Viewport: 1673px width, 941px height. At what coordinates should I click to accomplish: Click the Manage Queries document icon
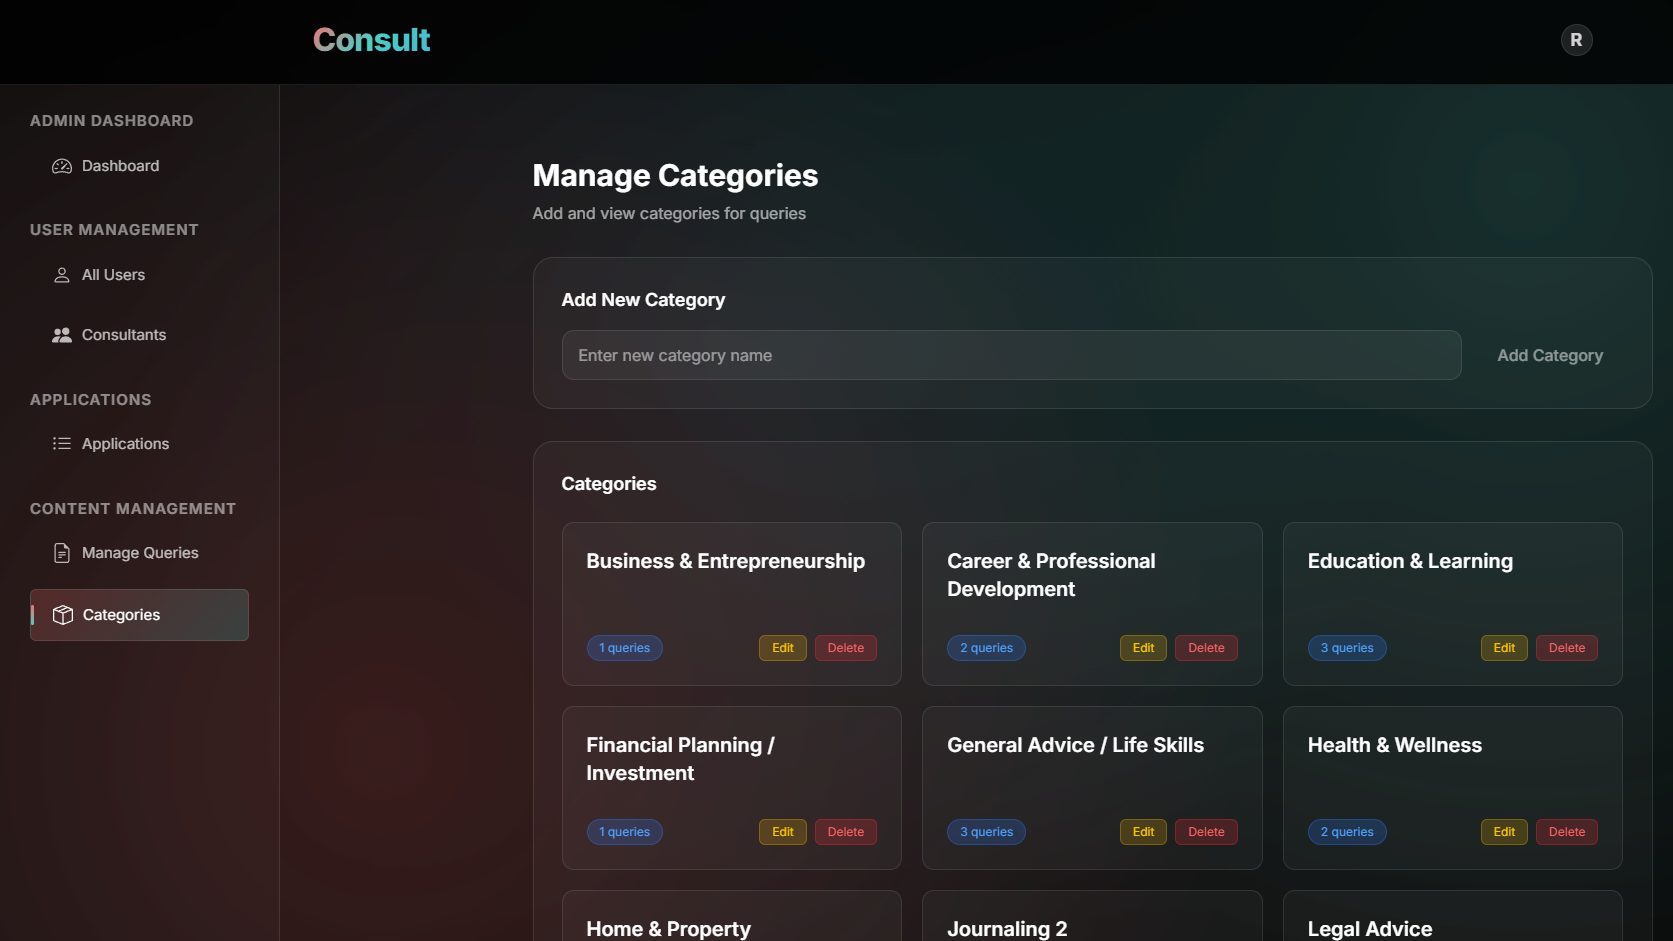click(62, 553)
